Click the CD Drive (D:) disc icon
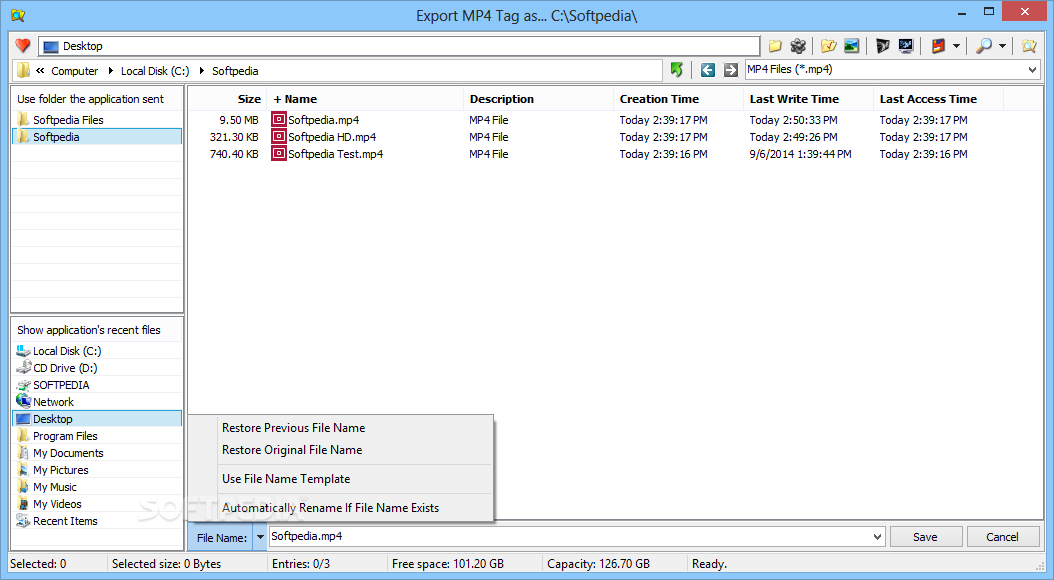 [x=24, y=368]
